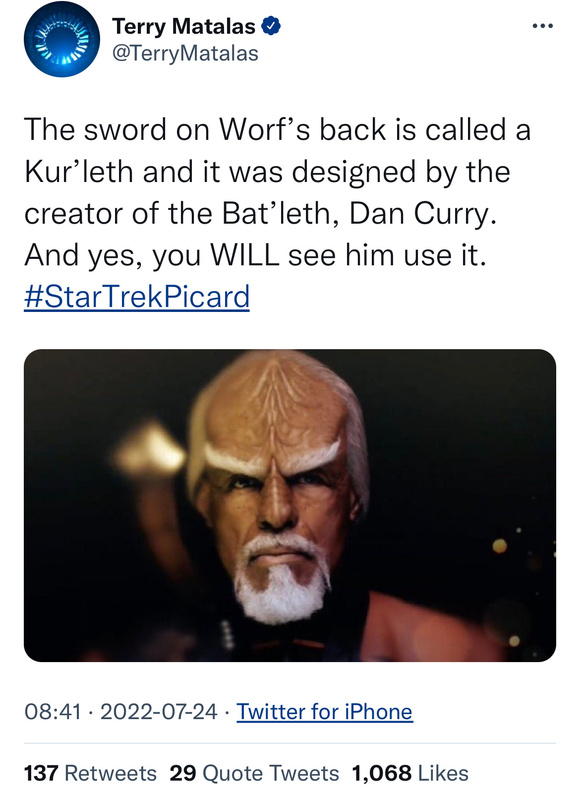Click the 08:41 timestamp

53,711
